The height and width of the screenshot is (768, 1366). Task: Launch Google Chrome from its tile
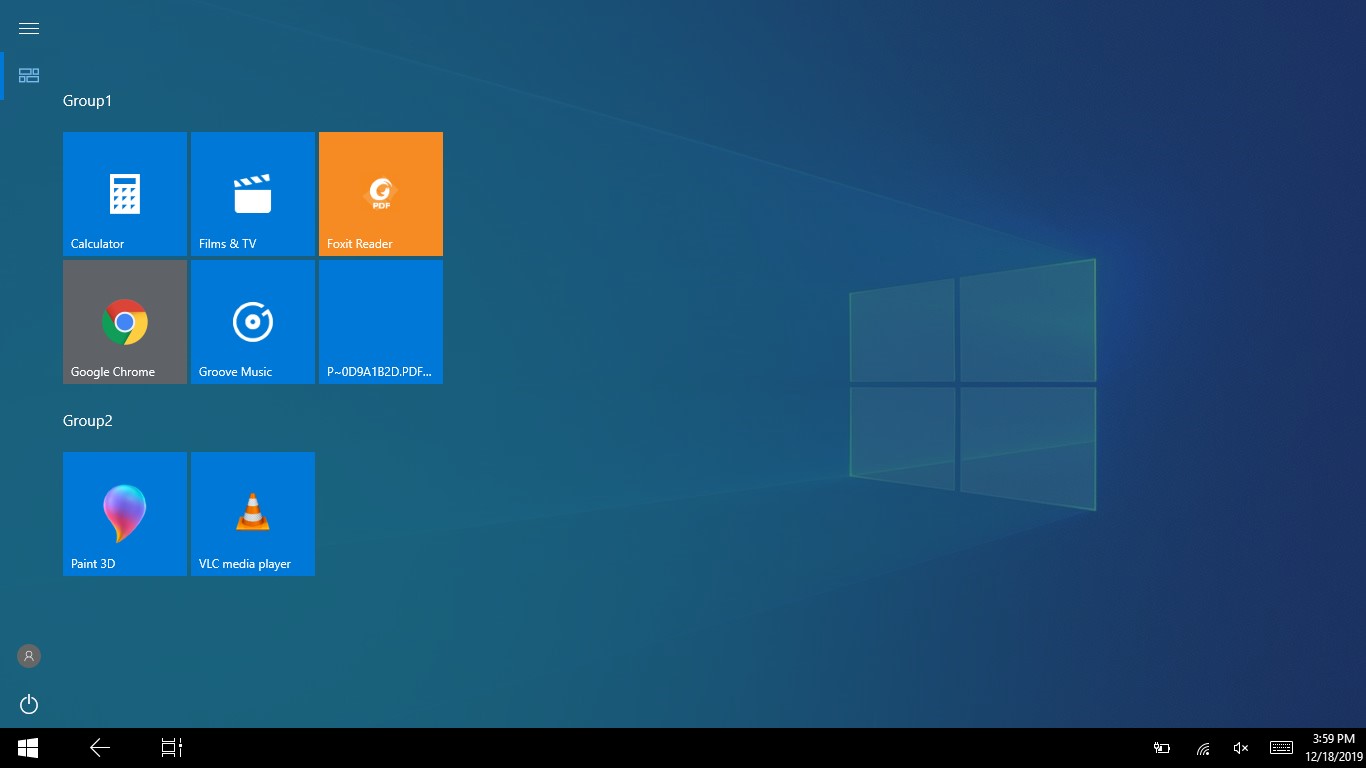coord(125,322)
